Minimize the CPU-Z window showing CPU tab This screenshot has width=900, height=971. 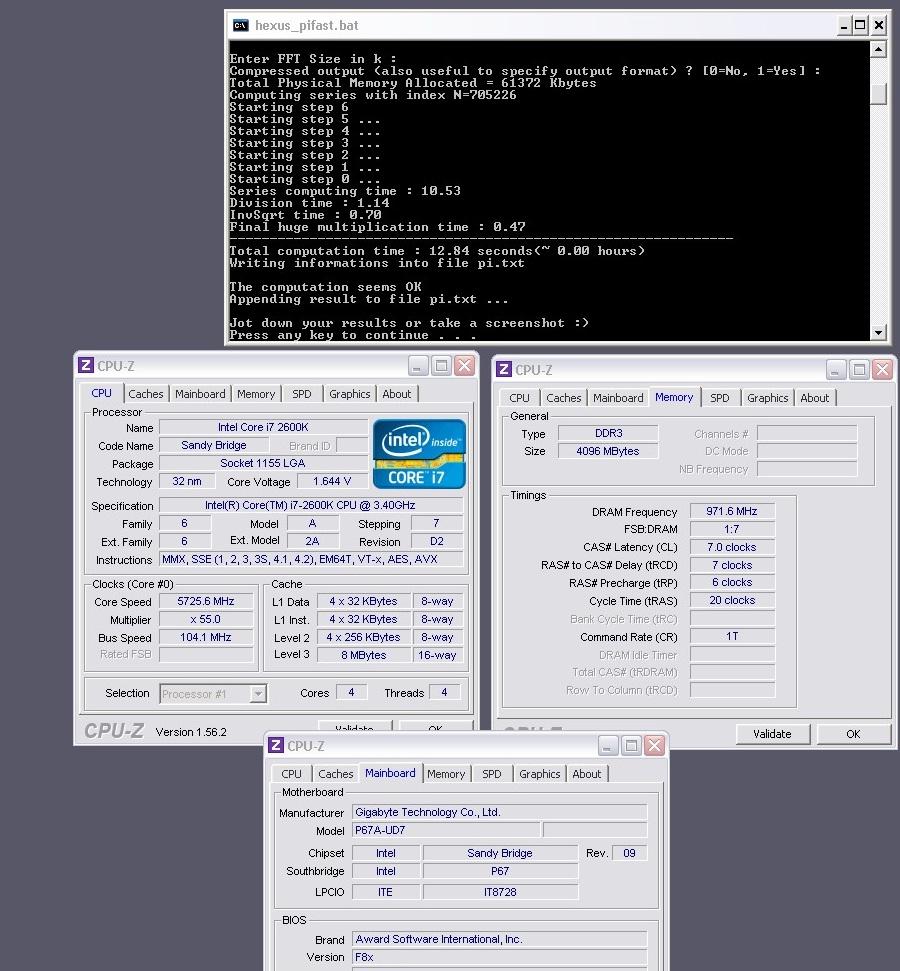pyautogui.click(x=418, y=366)
